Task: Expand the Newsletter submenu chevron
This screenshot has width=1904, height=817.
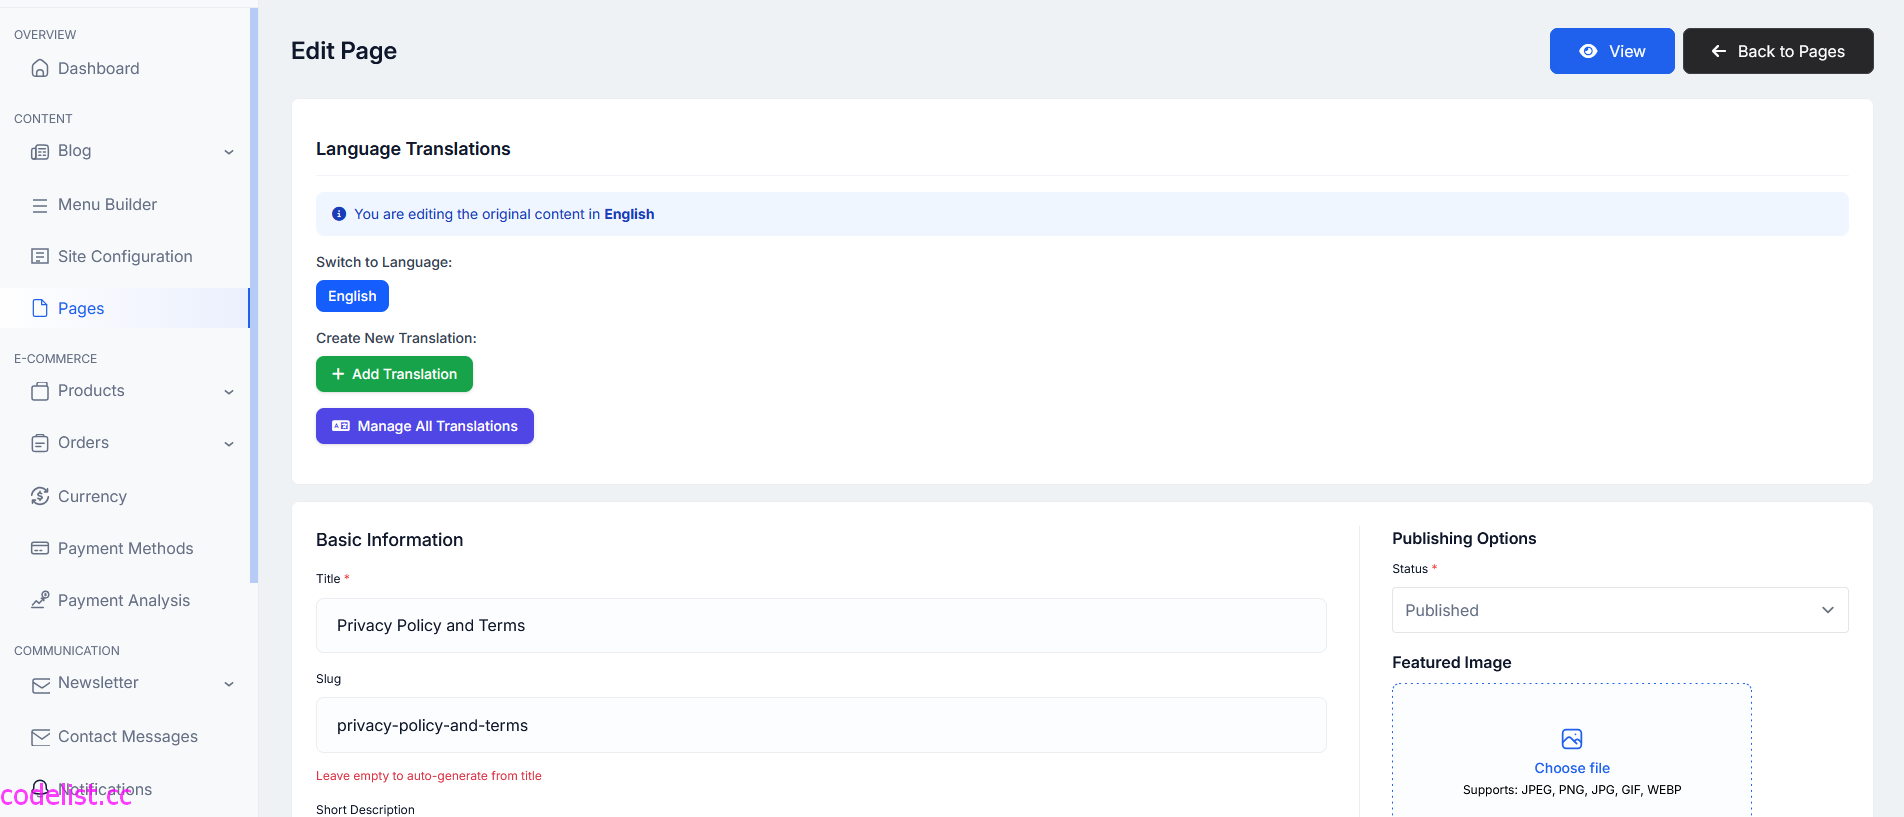Action: [229, 684]
